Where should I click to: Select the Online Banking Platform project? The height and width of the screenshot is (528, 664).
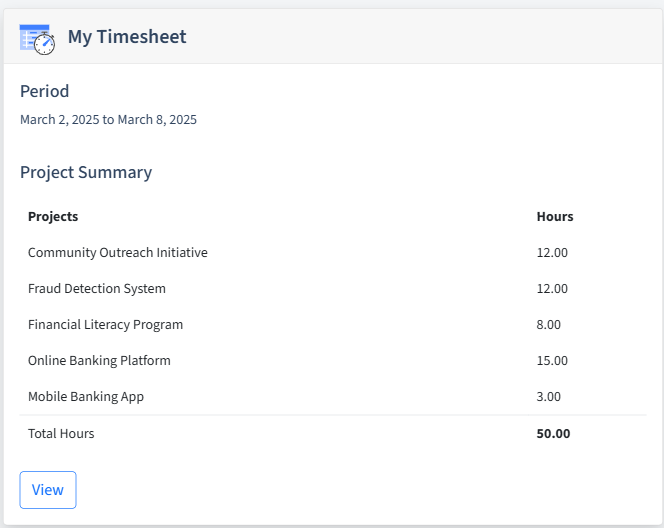tap(99, 360)
